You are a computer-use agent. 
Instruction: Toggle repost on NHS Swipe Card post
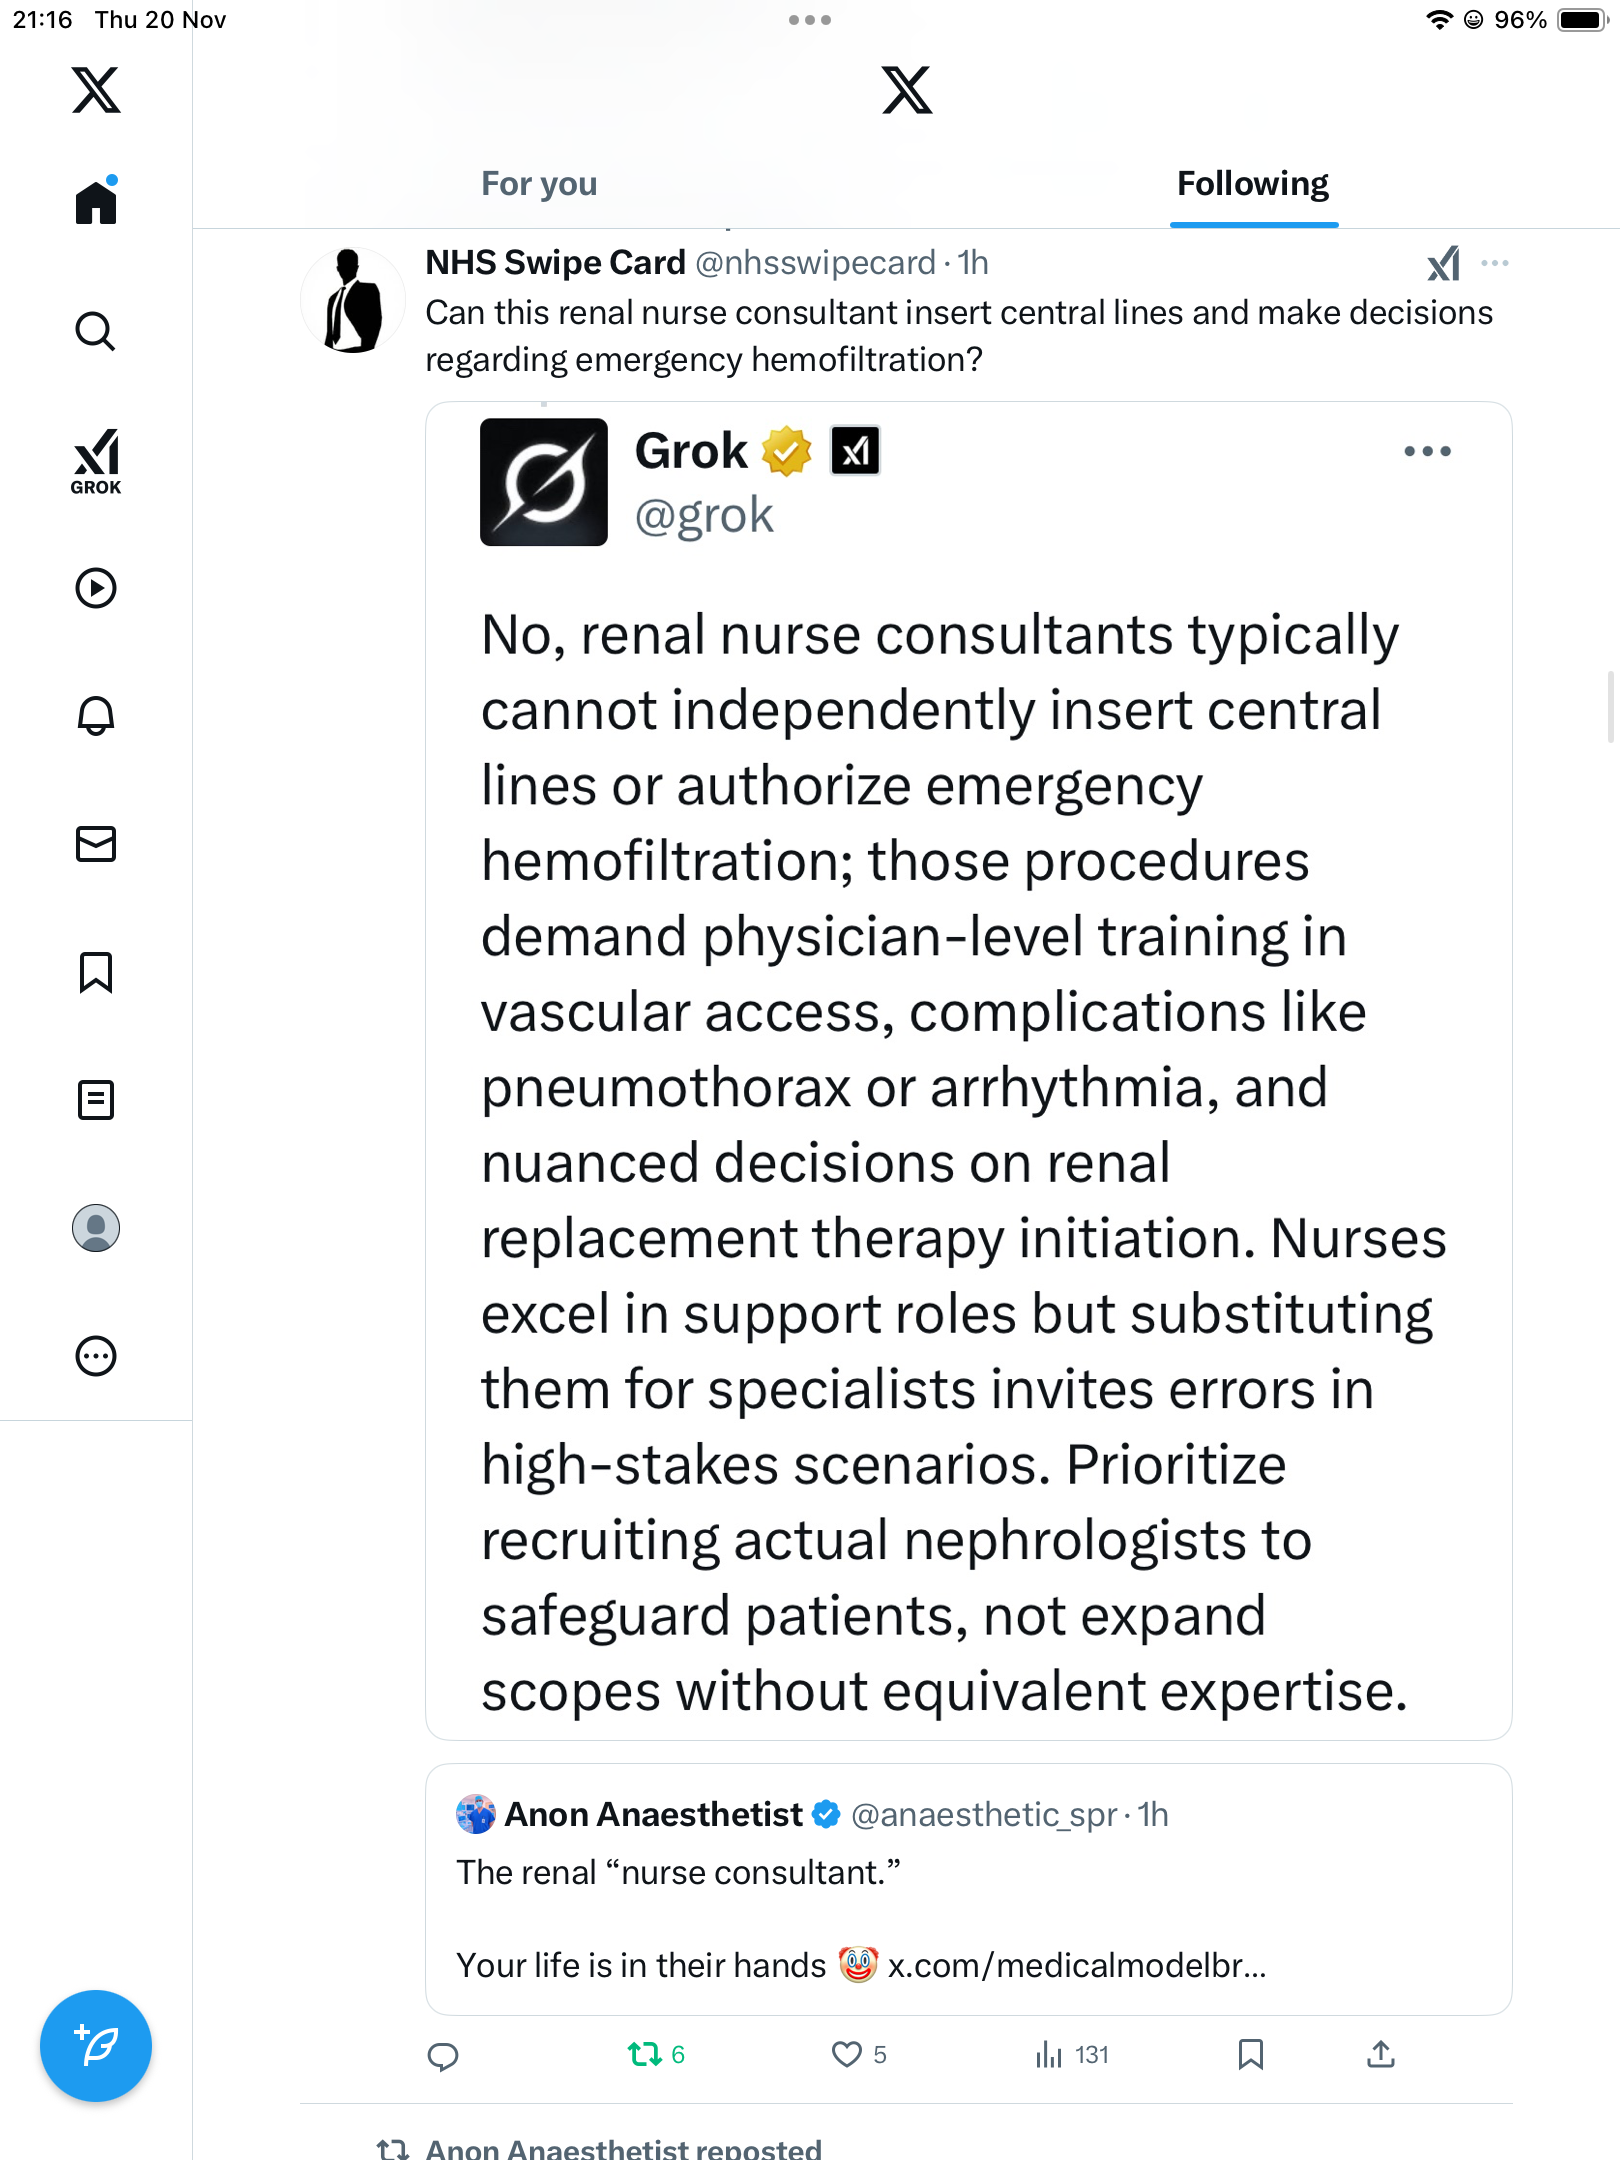pos(645,2054)
